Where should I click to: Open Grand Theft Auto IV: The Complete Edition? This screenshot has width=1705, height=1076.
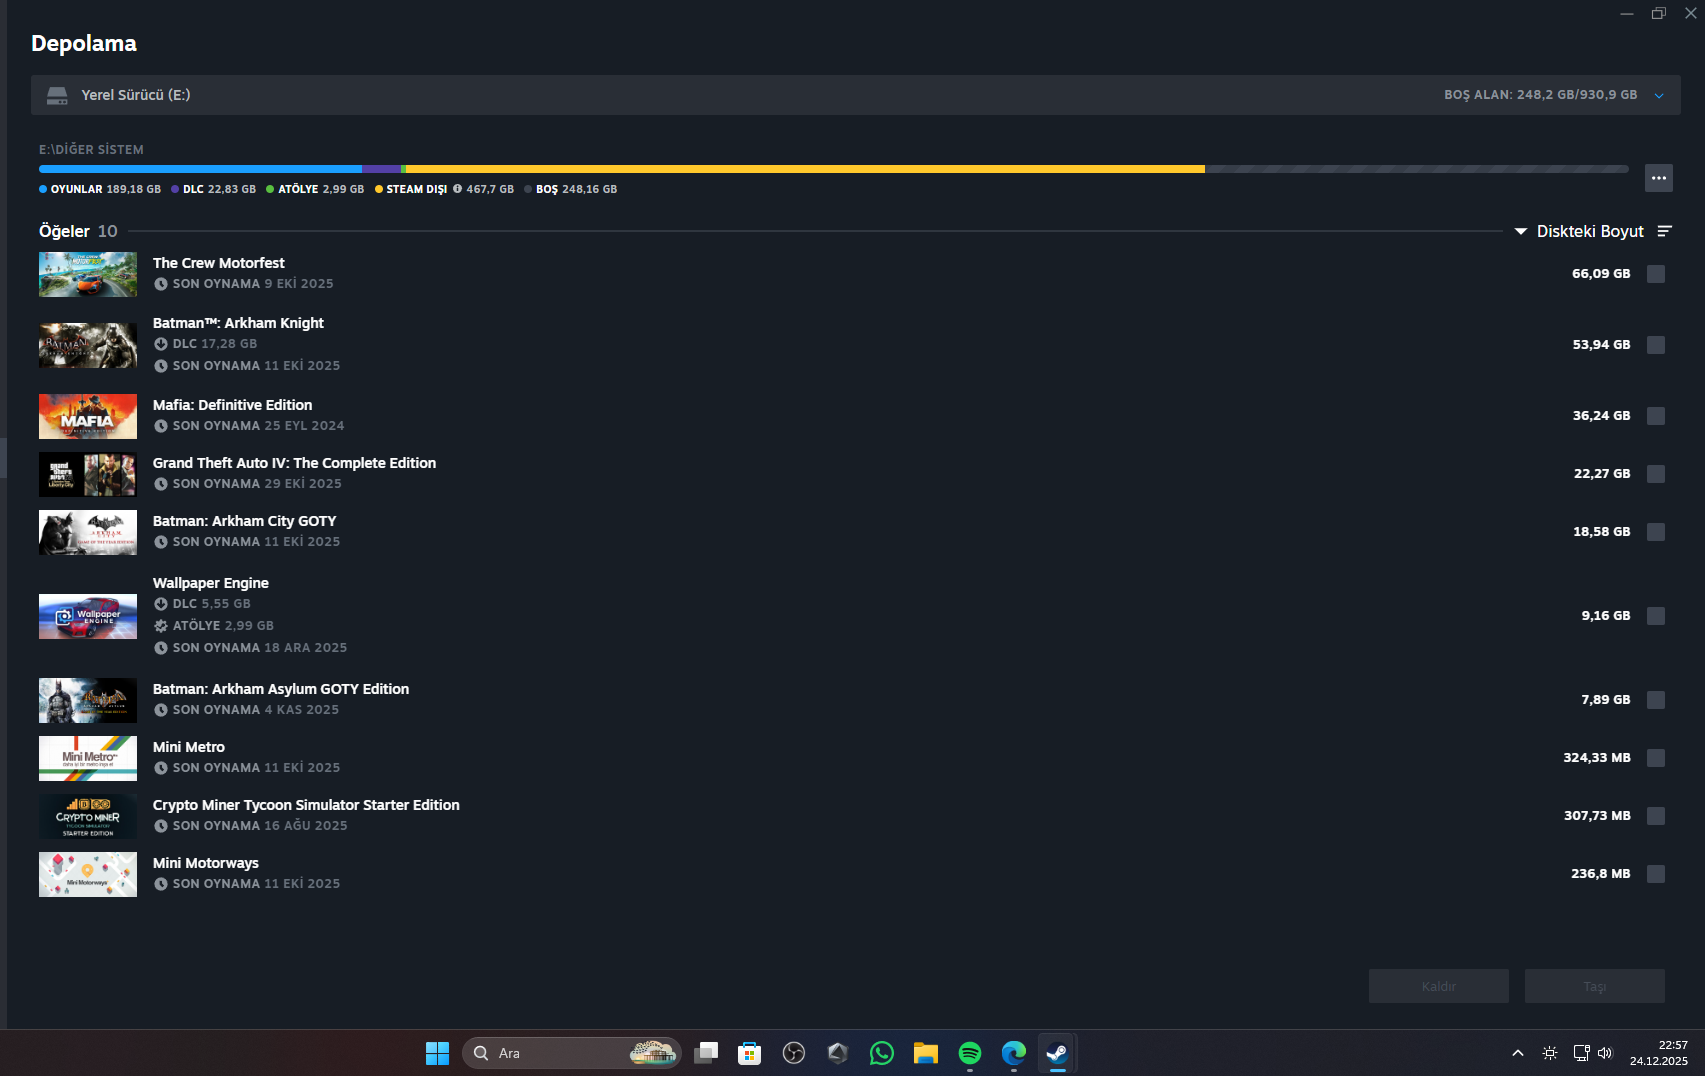click(294, 463)
